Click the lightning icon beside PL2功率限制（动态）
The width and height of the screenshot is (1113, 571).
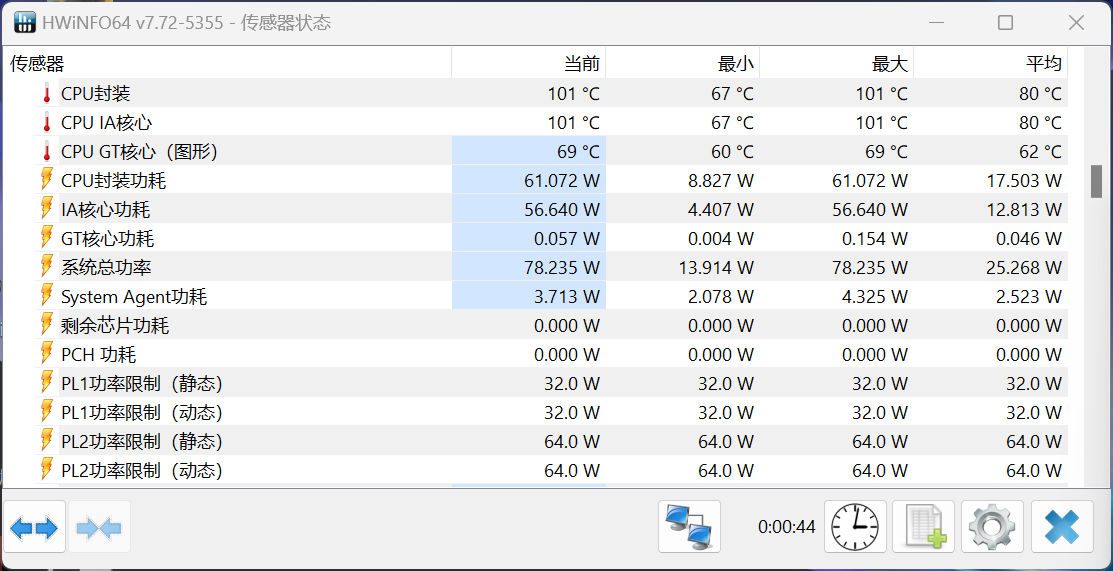[47, 470]
